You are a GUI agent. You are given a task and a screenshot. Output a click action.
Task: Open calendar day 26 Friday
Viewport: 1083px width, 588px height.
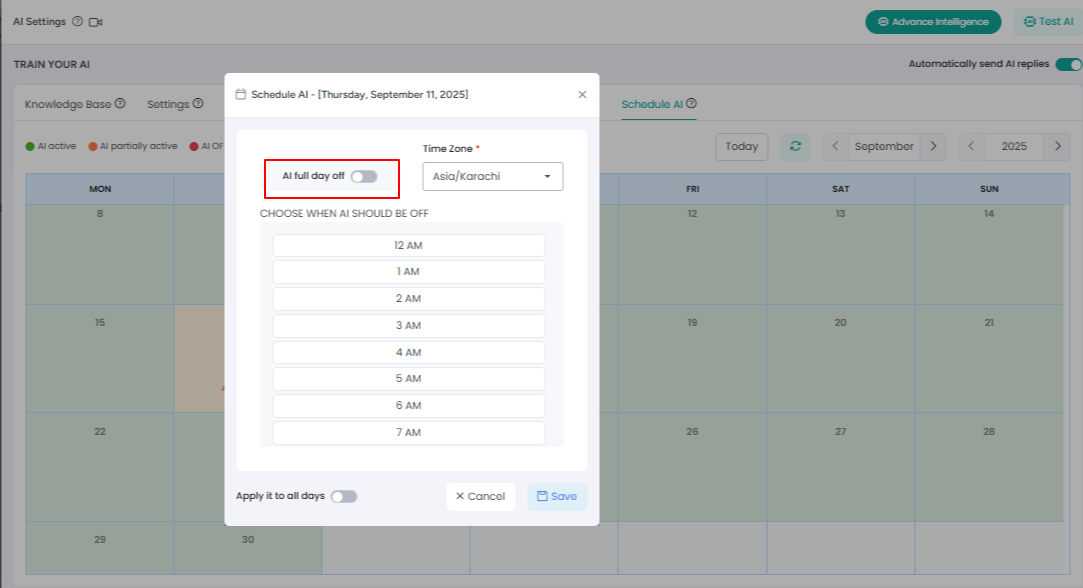[693, 467]
